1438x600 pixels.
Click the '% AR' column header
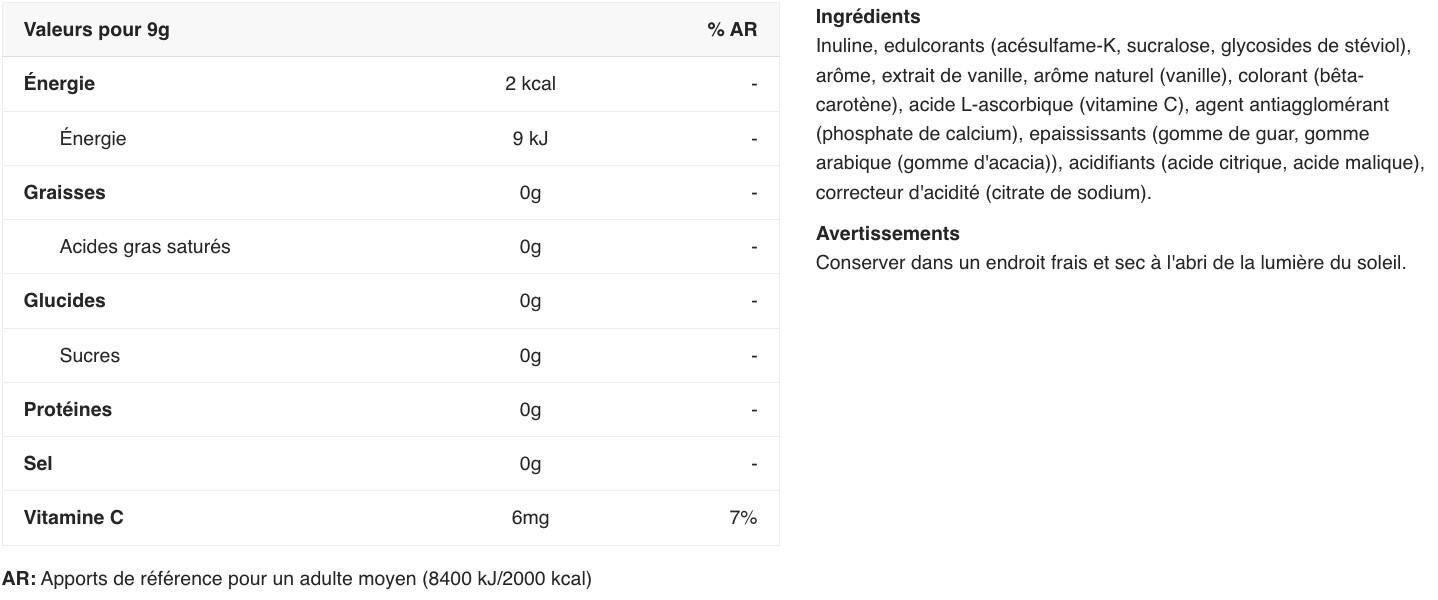pos(732,29)
